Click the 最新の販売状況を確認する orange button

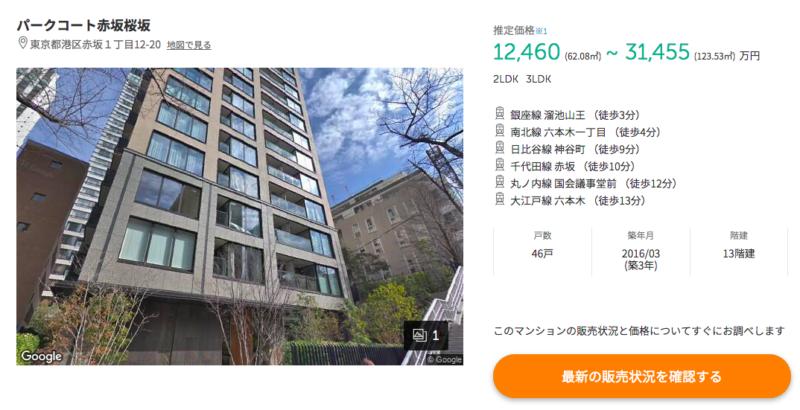pyautogui.click(x=641, y=377)
